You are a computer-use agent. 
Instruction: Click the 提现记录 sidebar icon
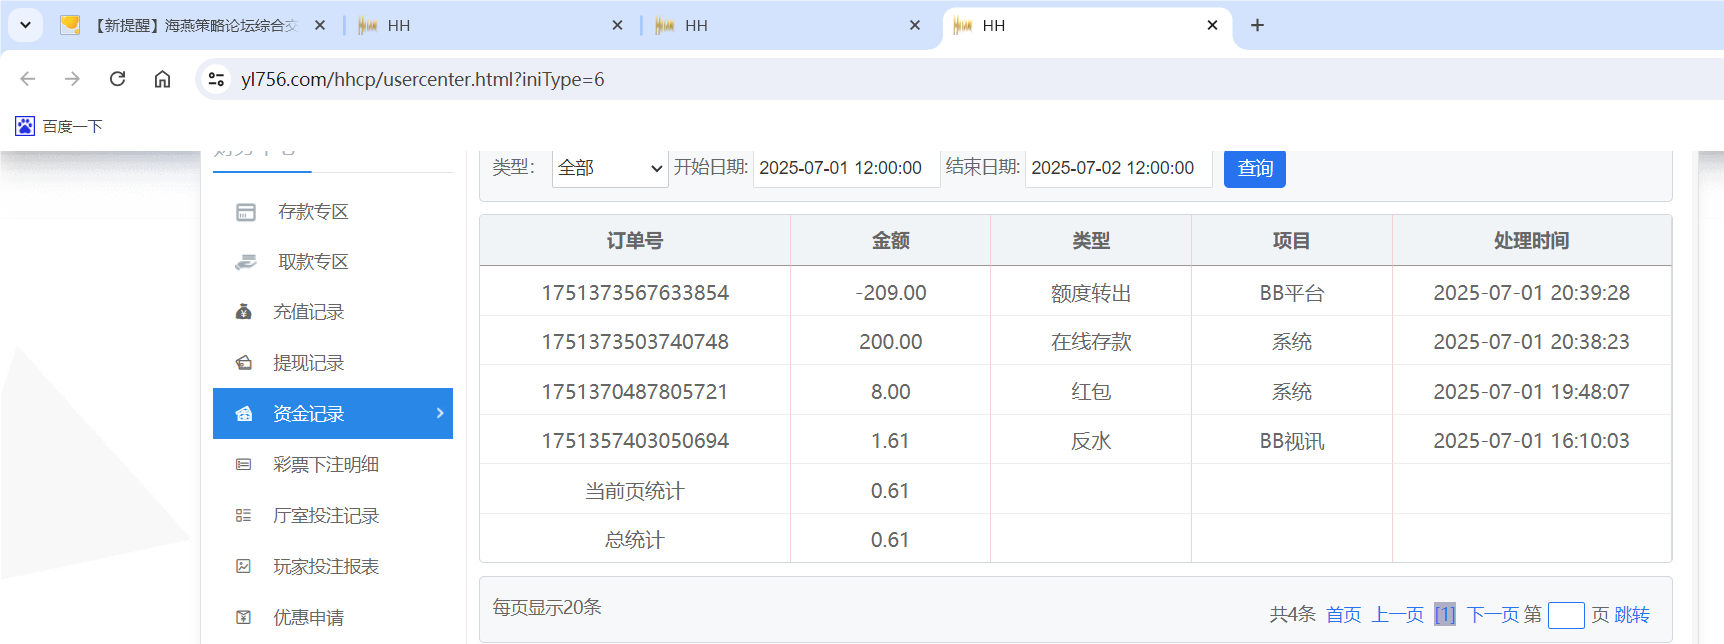(x=243, y=363)
